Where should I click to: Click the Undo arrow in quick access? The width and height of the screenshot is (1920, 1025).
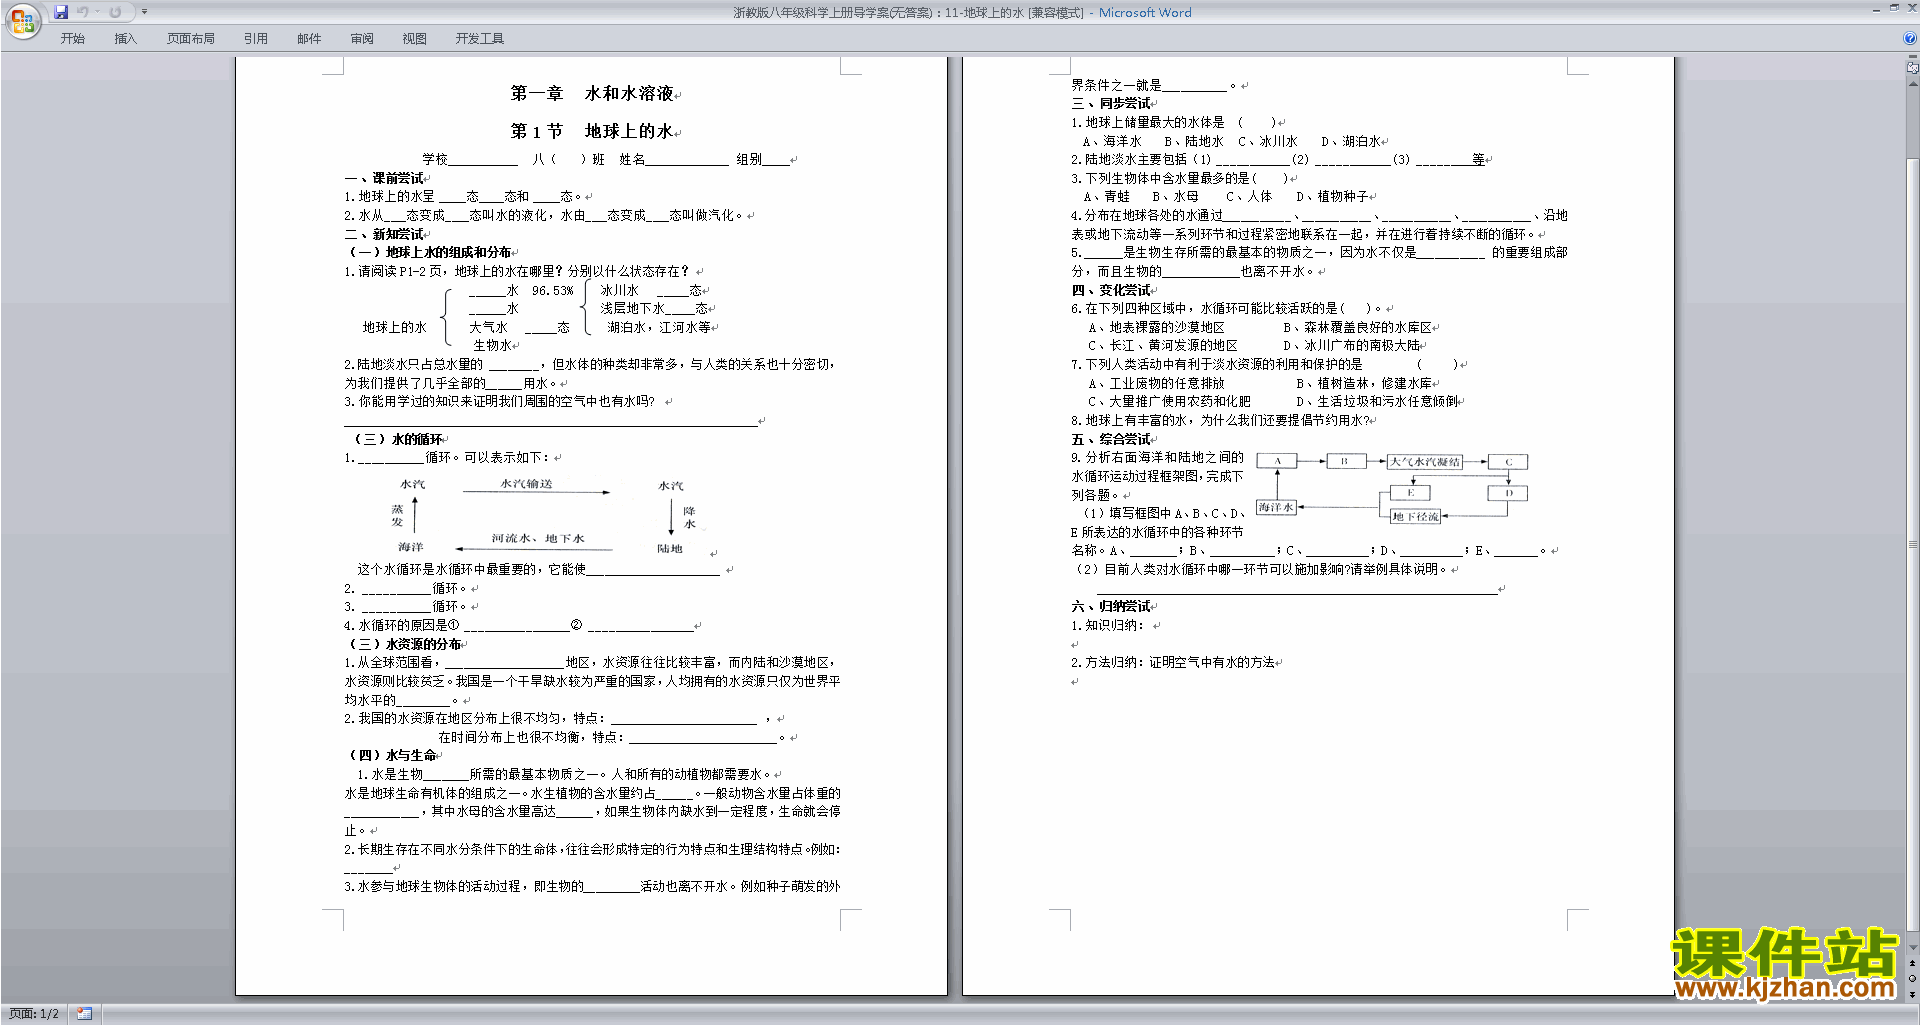click(x=83, y=12)
